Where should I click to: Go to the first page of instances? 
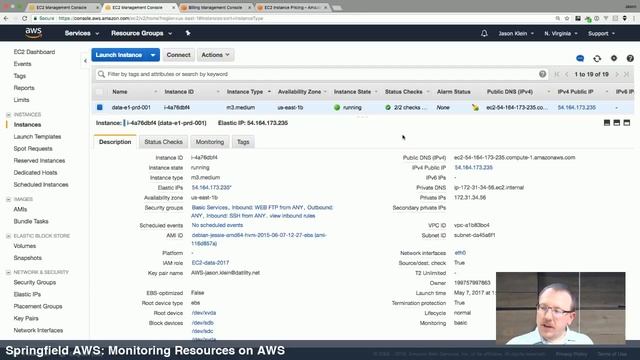[557, 74]
